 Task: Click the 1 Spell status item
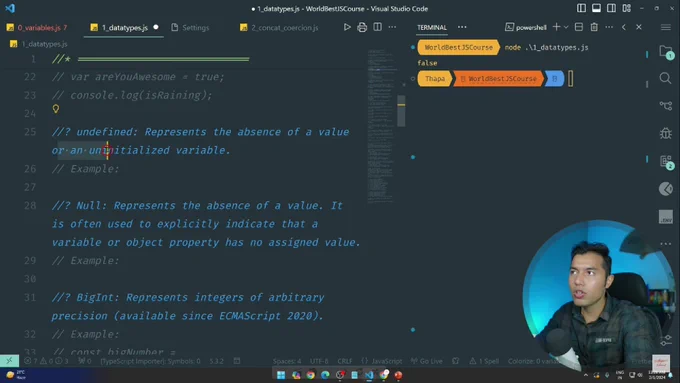point(484,361)
